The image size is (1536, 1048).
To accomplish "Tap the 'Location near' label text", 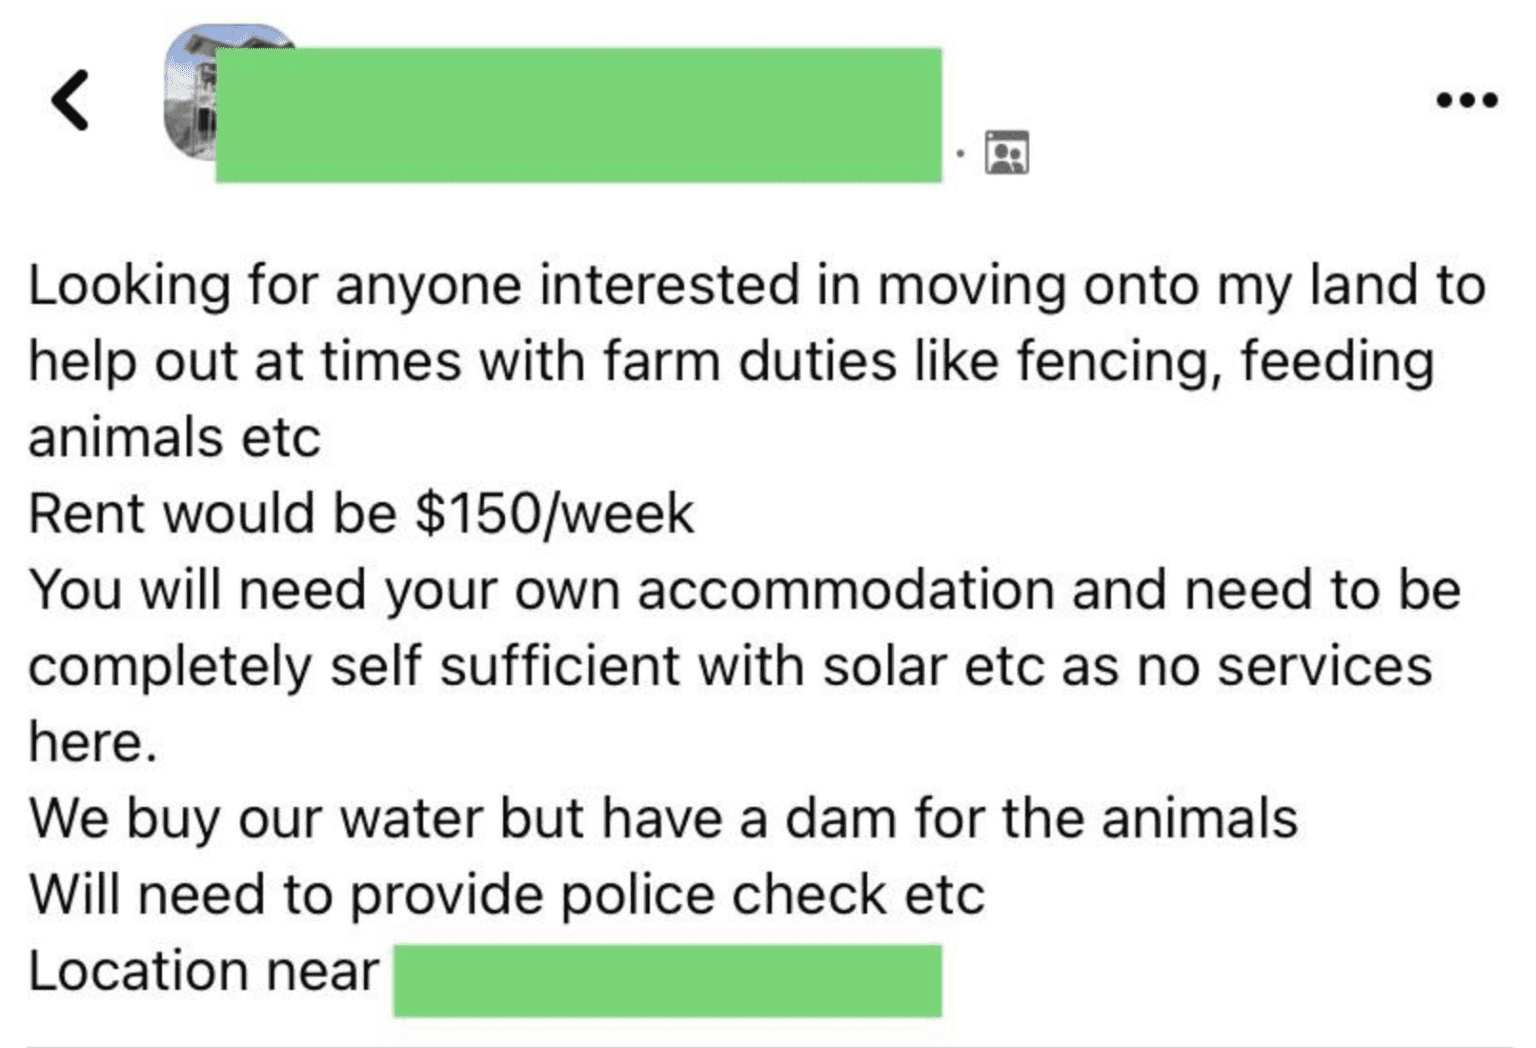I will click(x=204, y=971).
